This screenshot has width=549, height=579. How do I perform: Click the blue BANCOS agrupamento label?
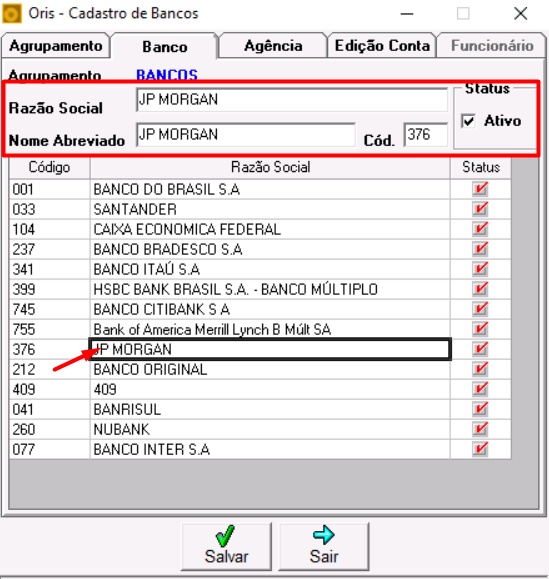point(167,75)
